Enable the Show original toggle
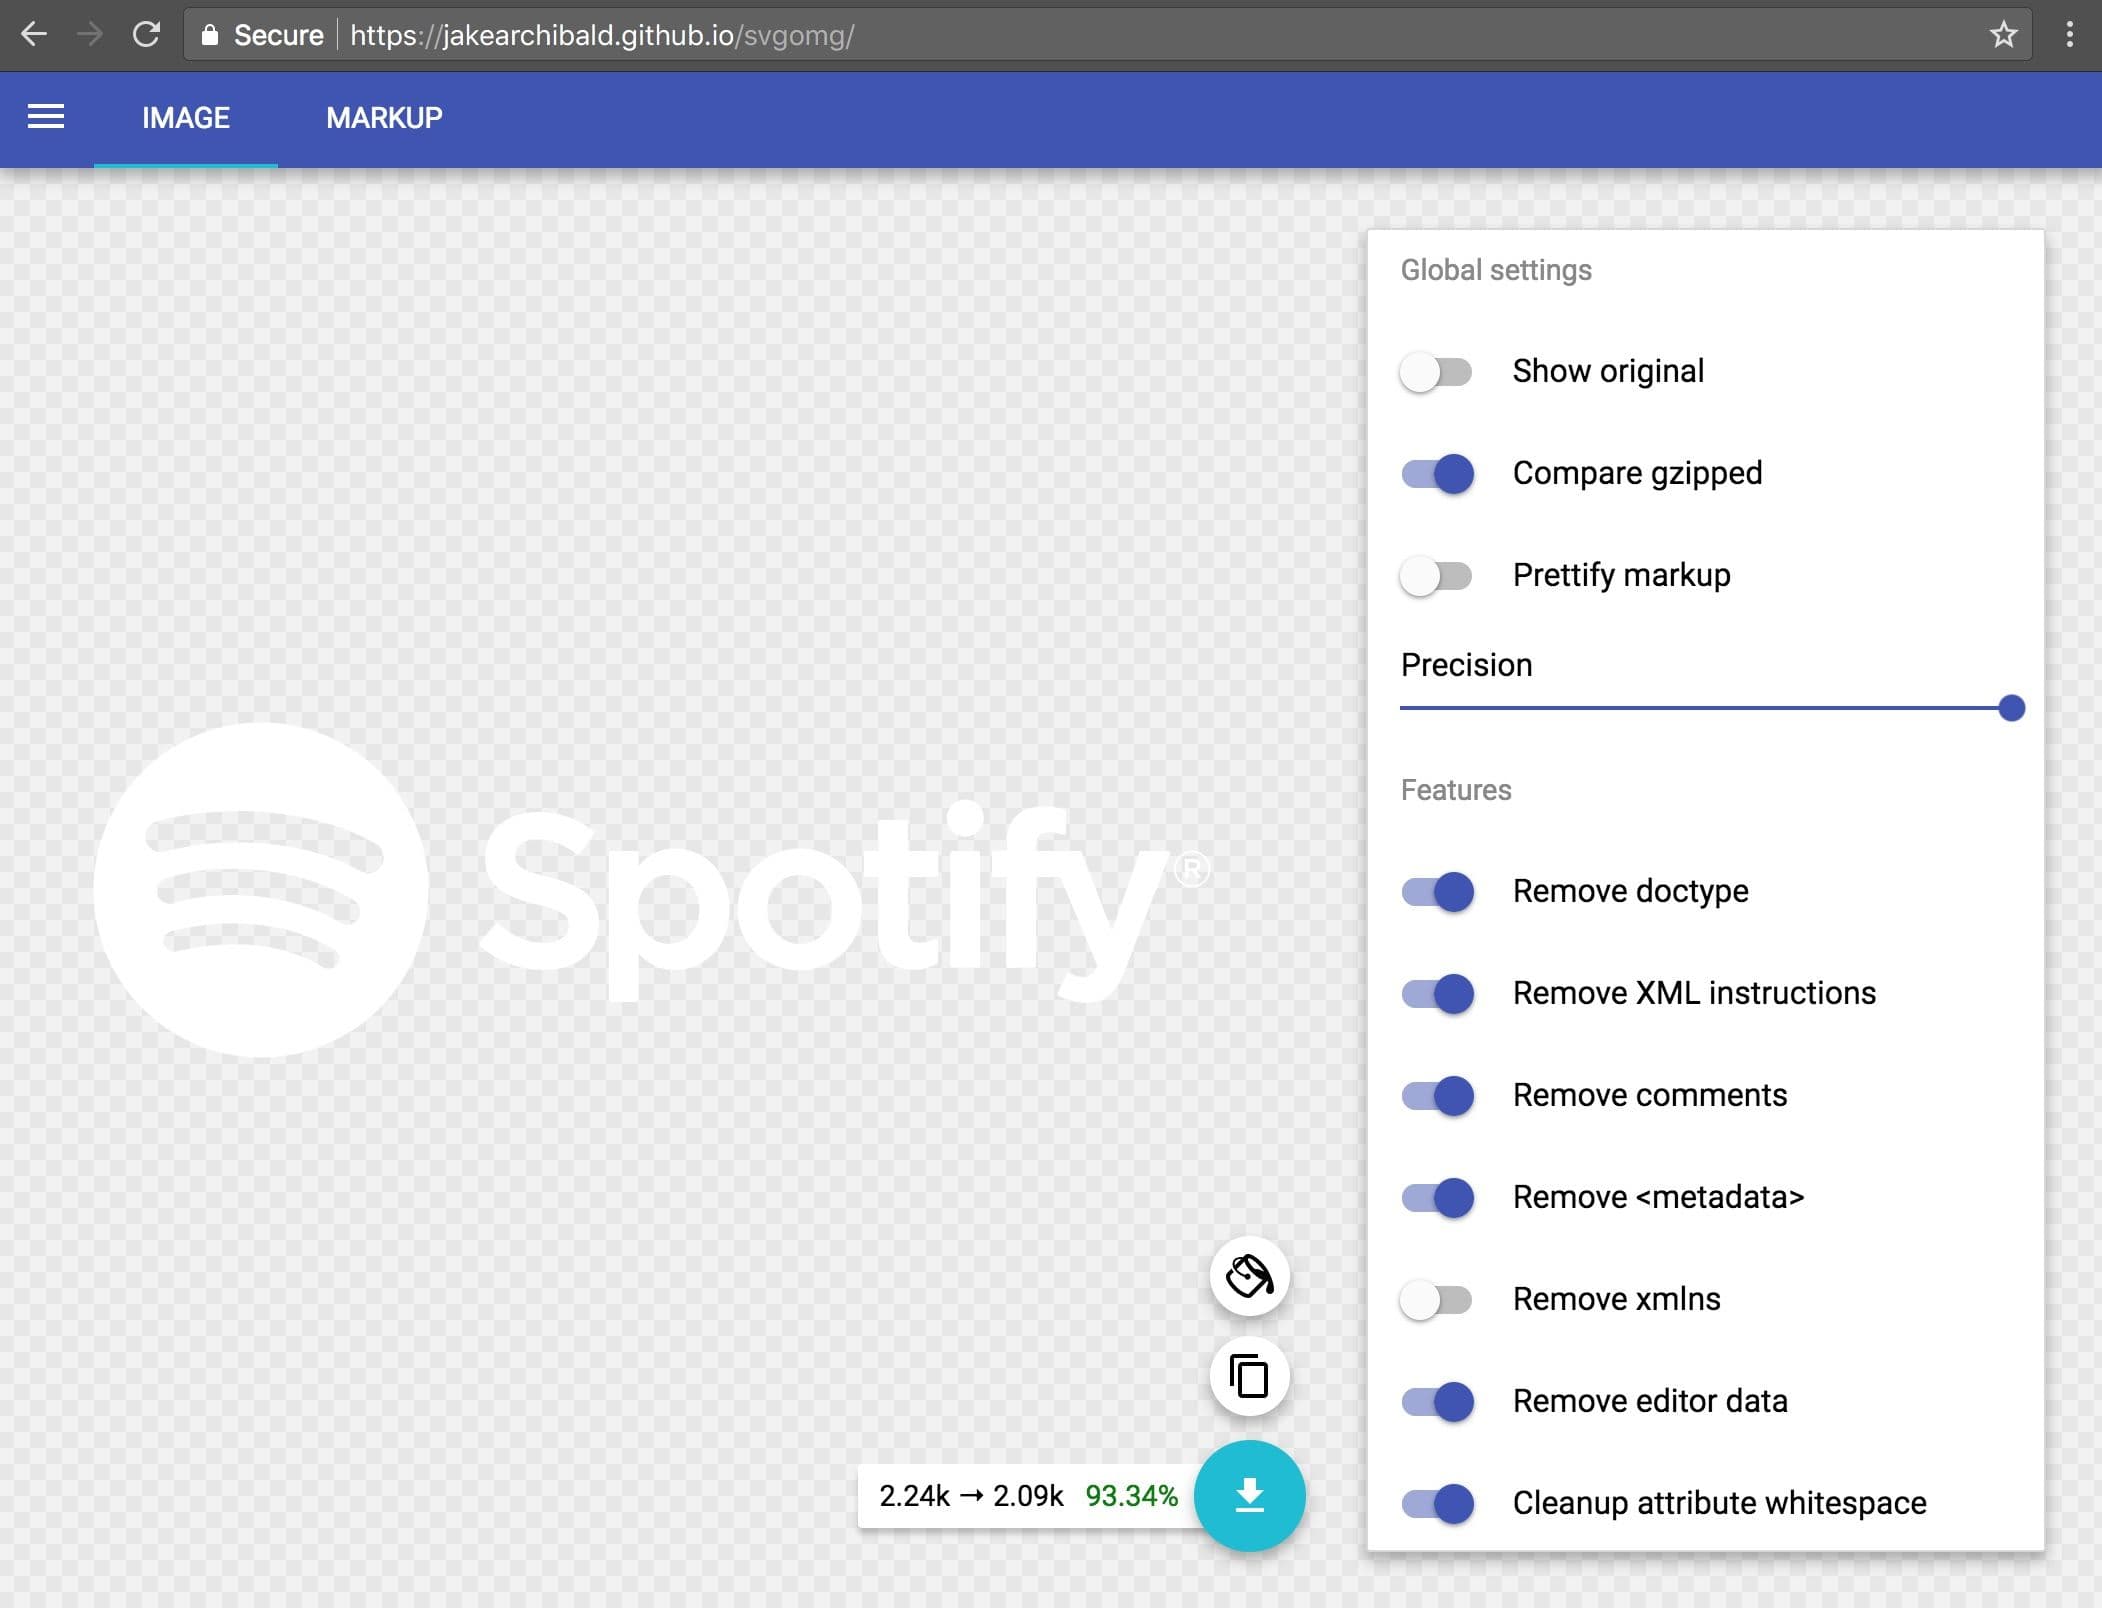Screen dimensions: 2102x1608 coord(1437,372)
